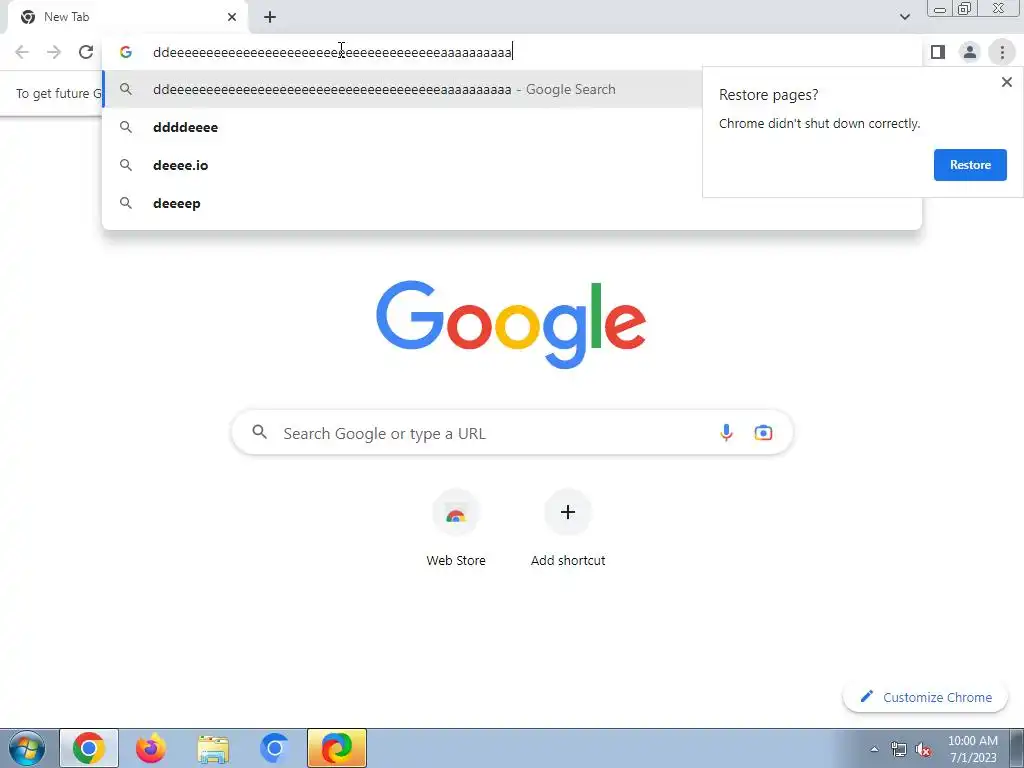Open Chrome's three-dot menu
1024x768 pixels.
coord(1002,52)
